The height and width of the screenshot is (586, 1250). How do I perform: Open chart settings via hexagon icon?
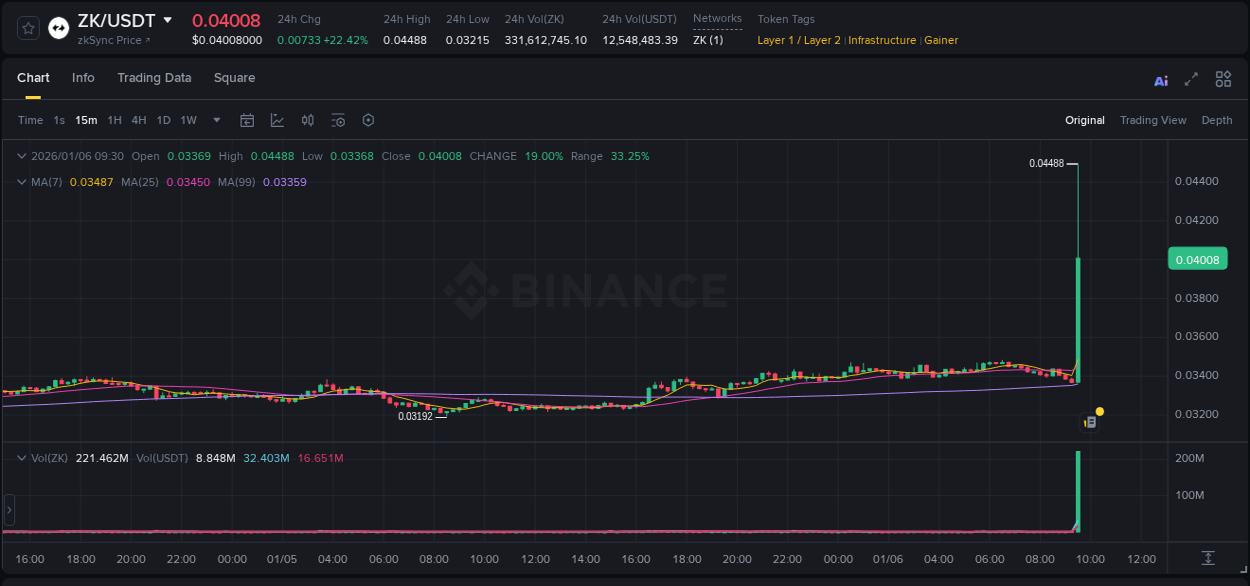pos(368,120)
